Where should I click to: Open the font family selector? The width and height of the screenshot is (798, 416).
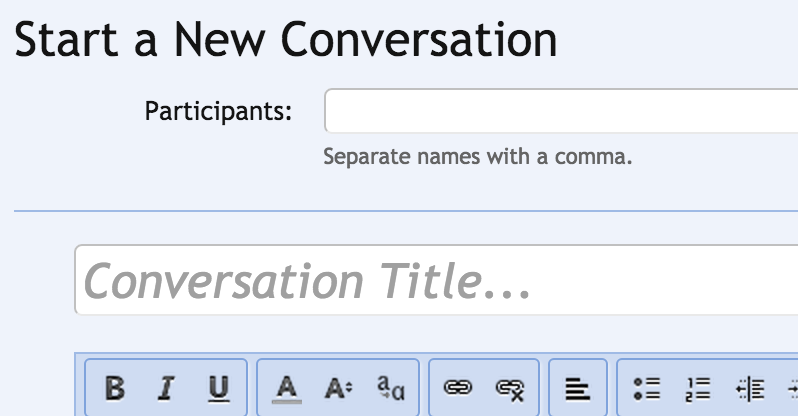click(390, 388)
